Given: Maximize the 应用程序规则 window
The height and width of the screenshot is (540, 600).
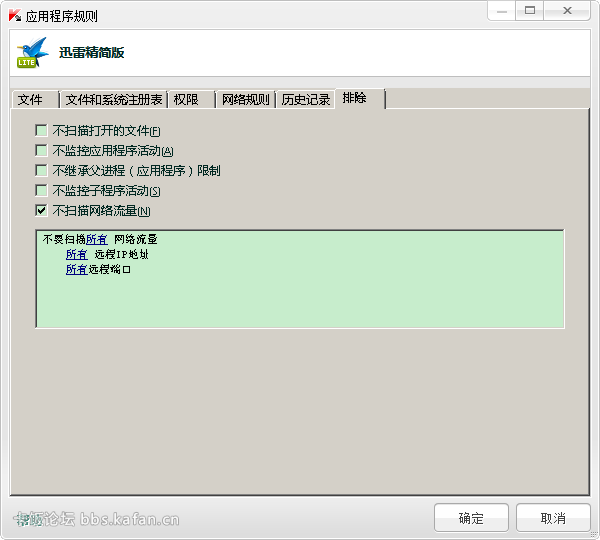Looking at the screenshot, I should (530, 11).
